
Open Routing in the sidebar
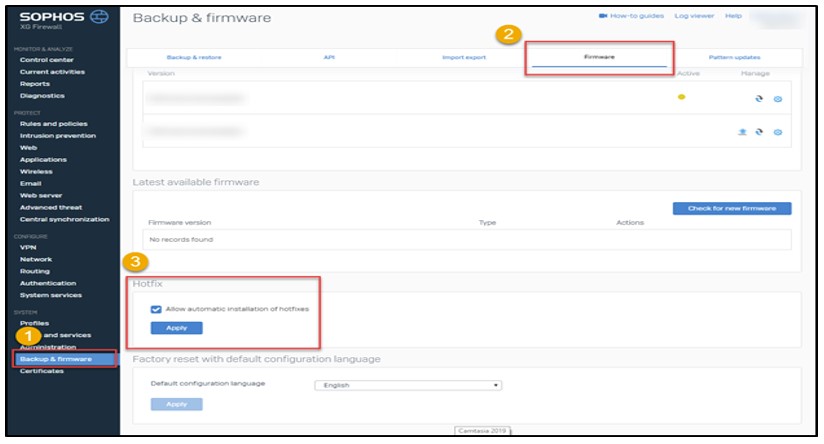35,272
